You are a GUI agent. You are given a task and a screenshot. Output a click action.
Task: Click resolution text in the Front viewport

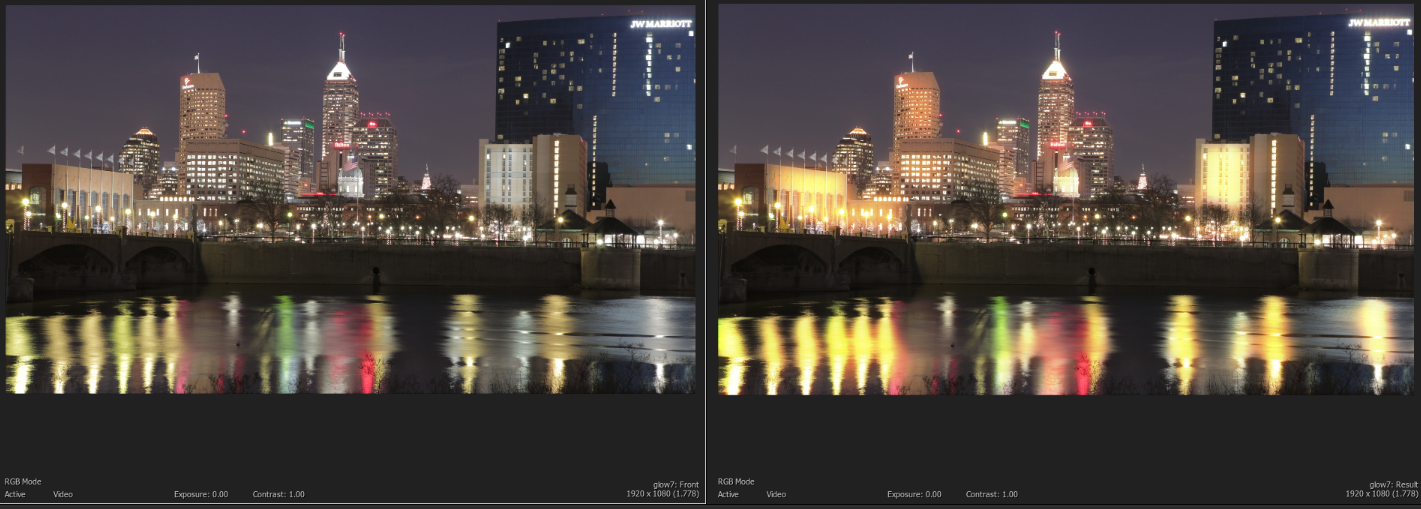pos(662,494)
